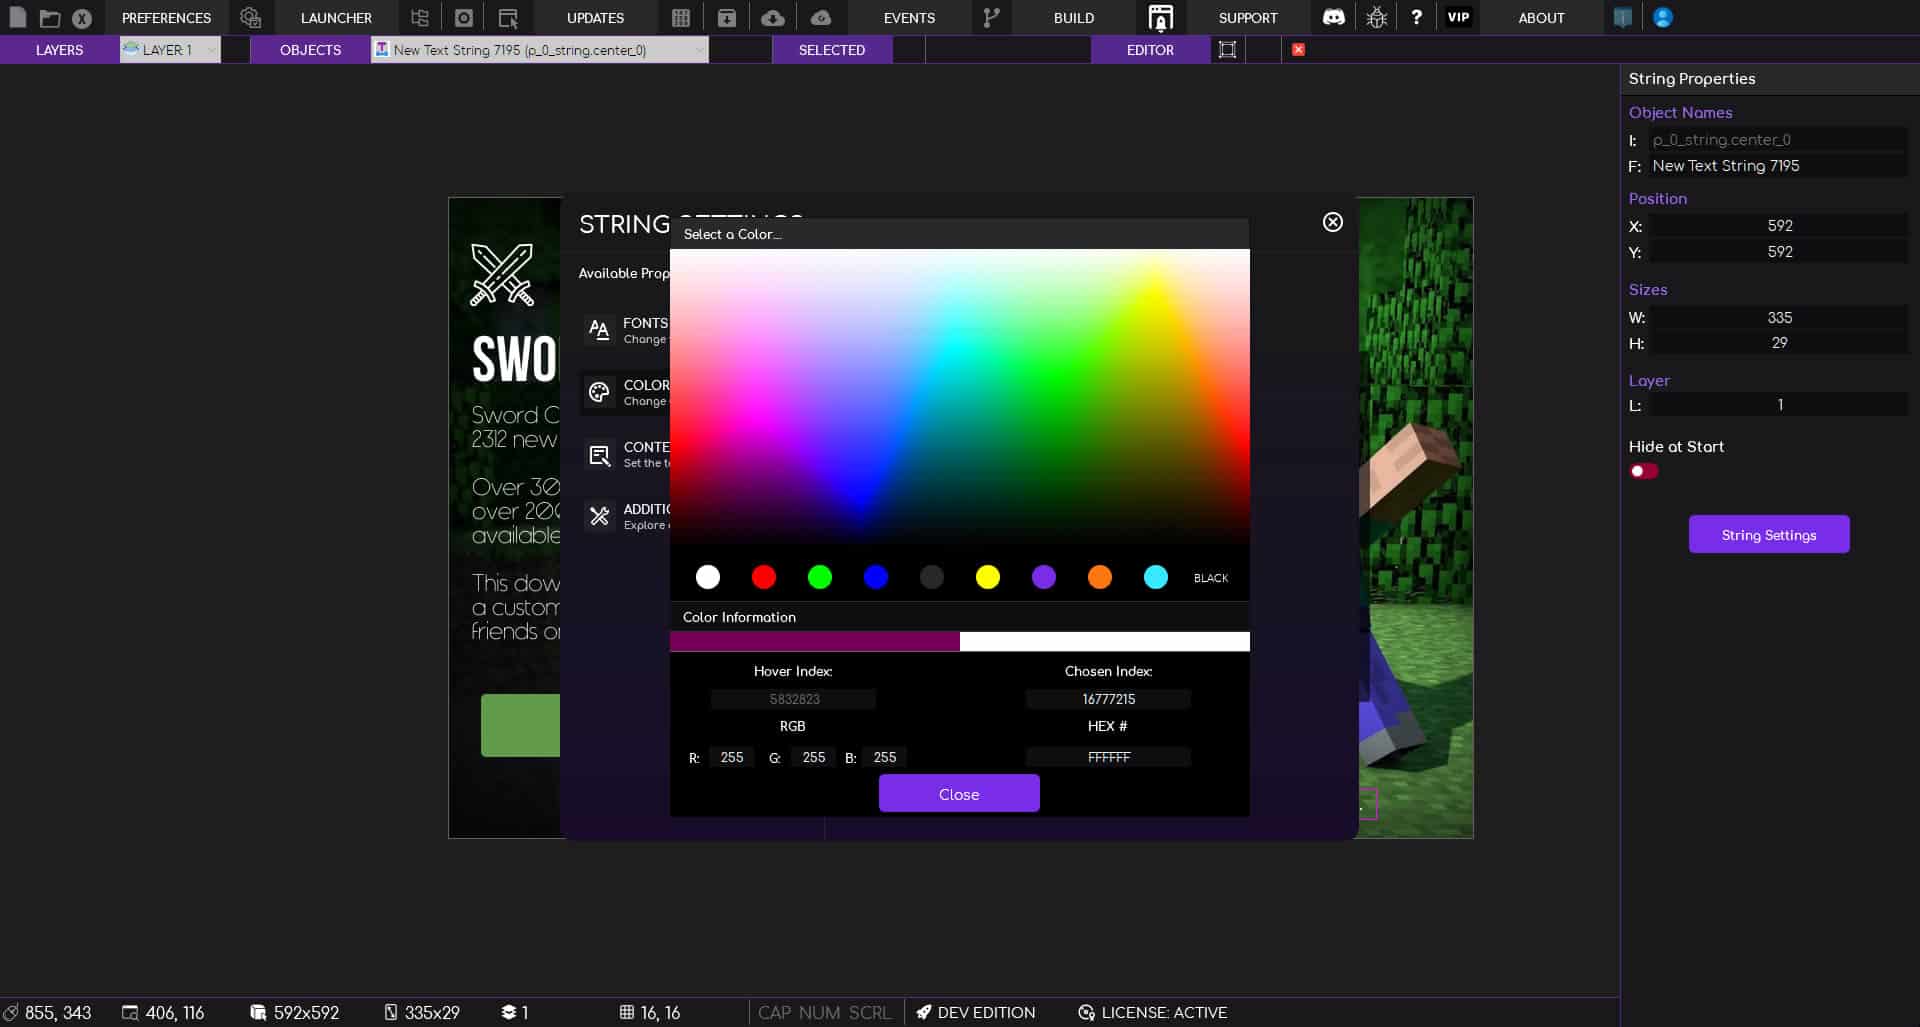The image size is (1920, 1027).
Task: Click the camera capture icon near Launcher
Action: tap(464, 17)
